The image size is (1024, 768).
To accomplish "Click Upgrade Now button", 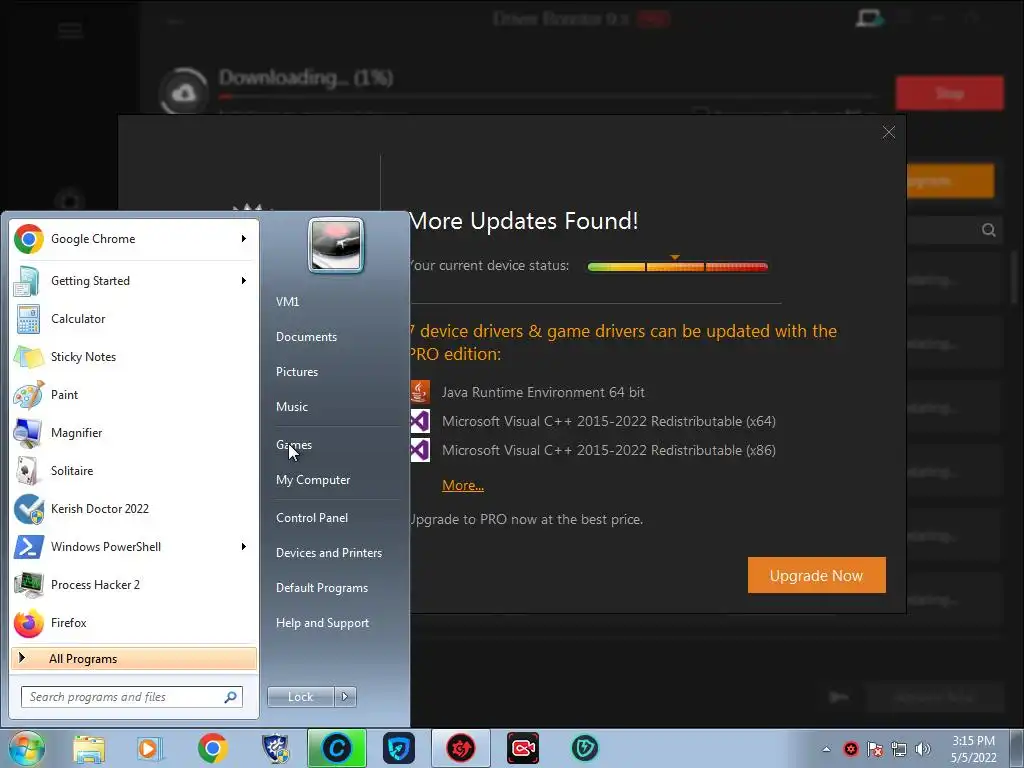I will coord(816,575).
